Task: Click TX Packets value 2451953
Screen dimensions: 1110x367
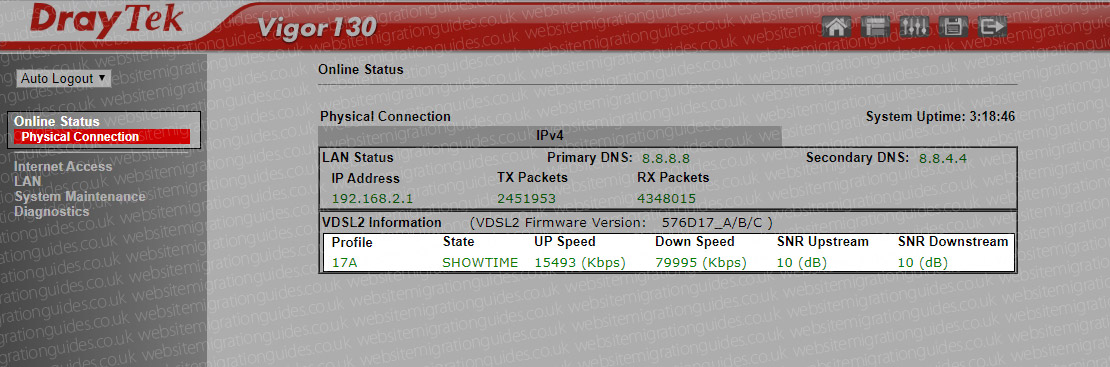Action: [526, 199]
